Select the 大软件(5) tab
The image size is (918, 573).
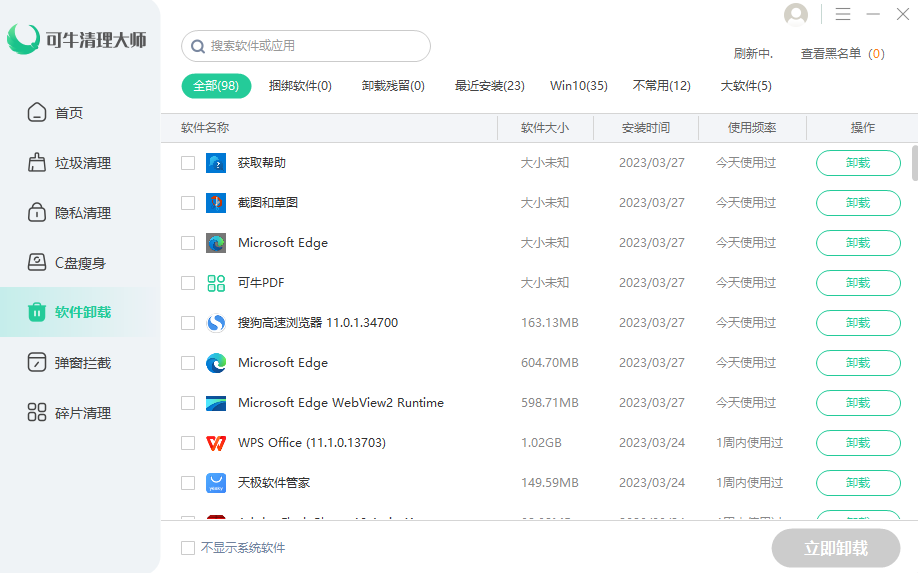coord(746,86)
